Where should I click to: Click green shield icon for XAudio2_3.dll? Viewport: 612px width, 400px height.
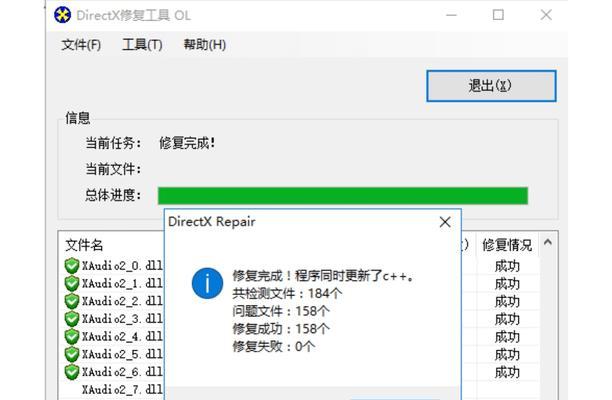[72, 319]
